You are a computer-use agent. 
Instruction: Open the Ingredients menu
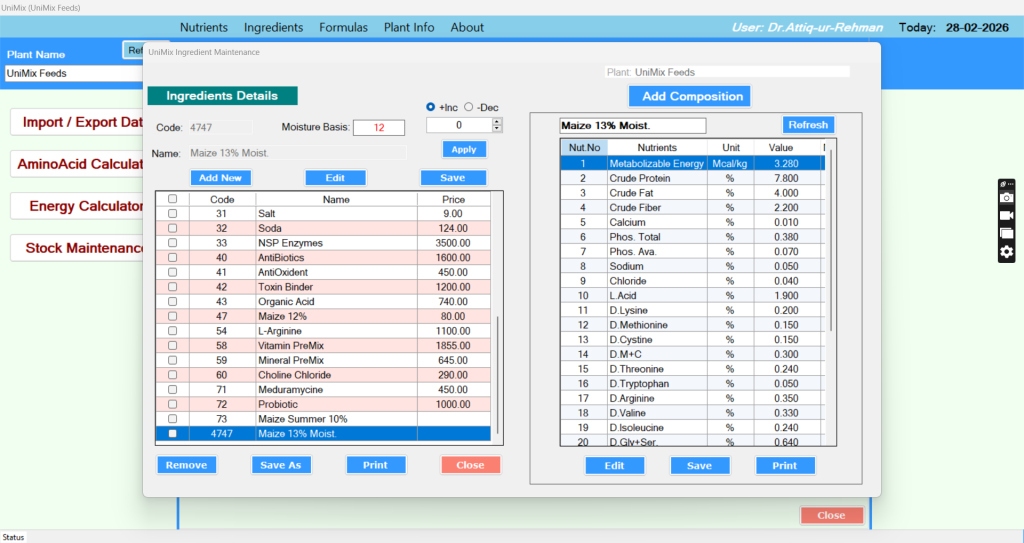[x=273, y=27]
